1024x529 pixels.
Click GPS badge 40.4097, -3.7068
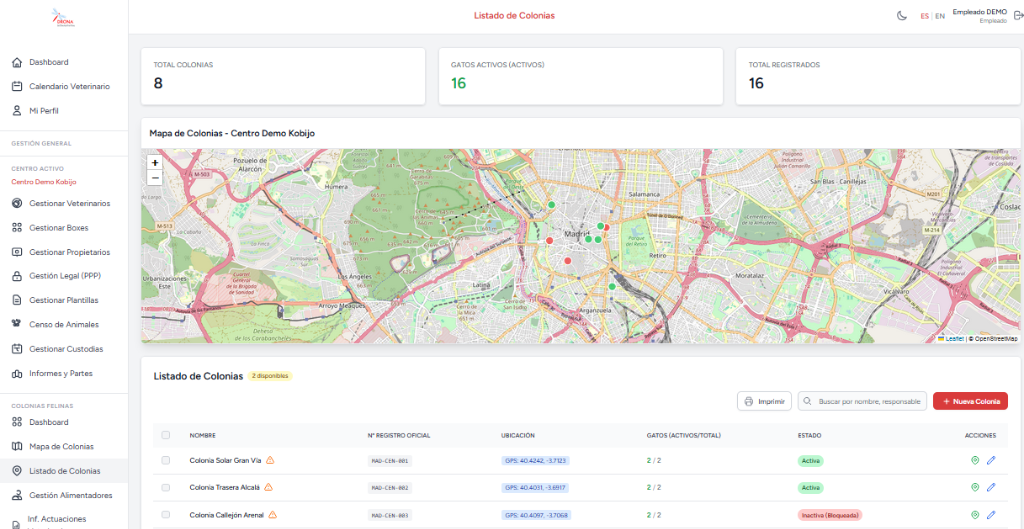pyautogui.click(x=536, y=515)
